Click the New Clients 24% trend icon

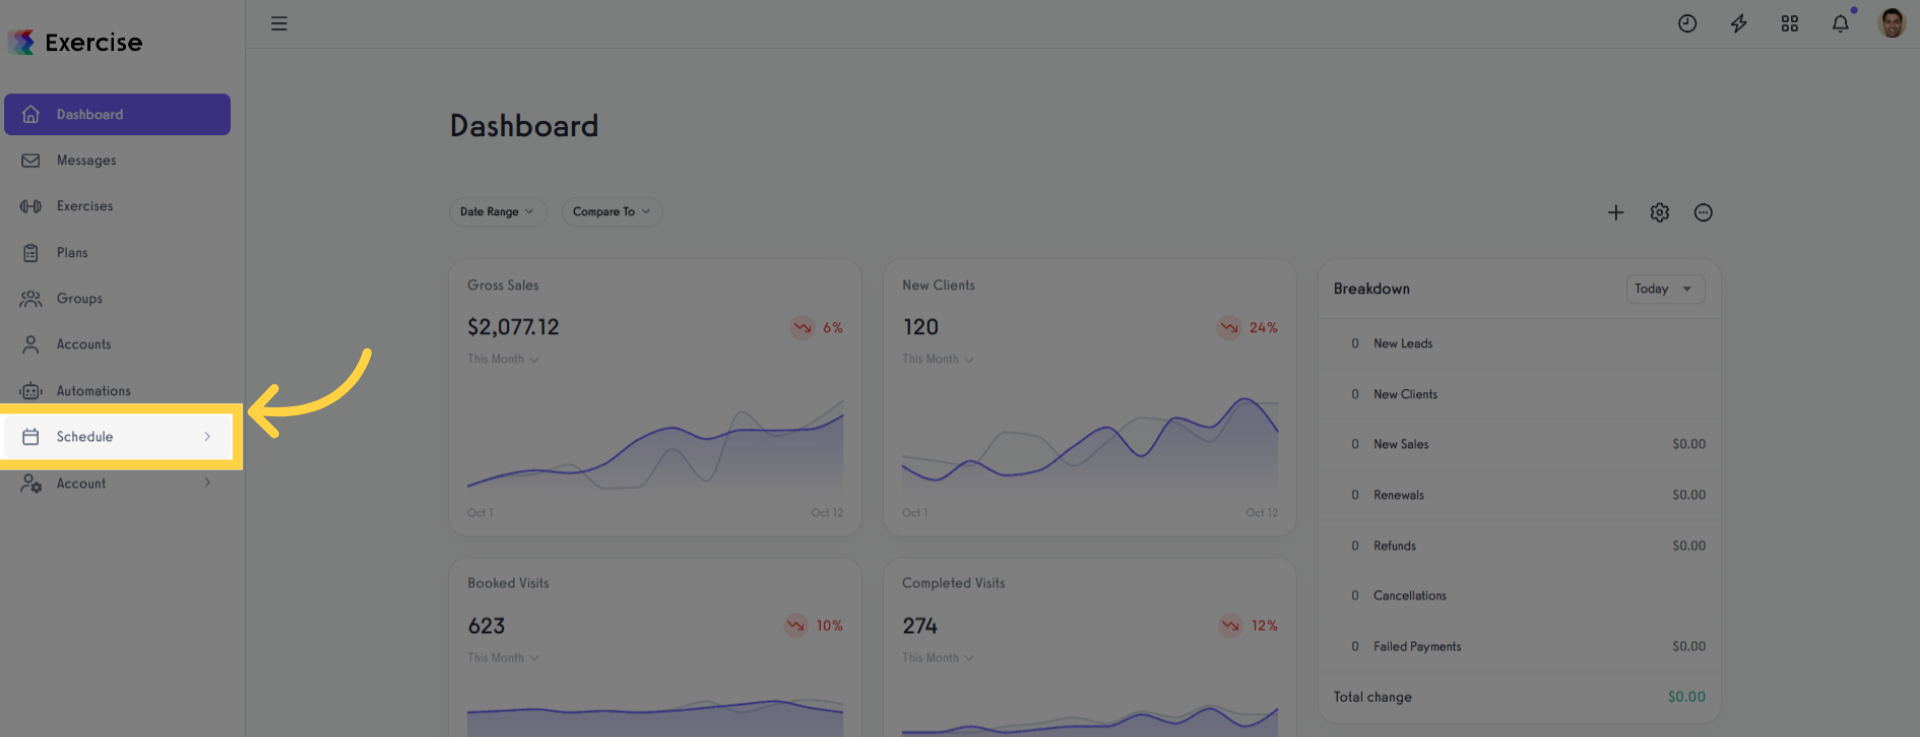click(x=1229, y=328)
